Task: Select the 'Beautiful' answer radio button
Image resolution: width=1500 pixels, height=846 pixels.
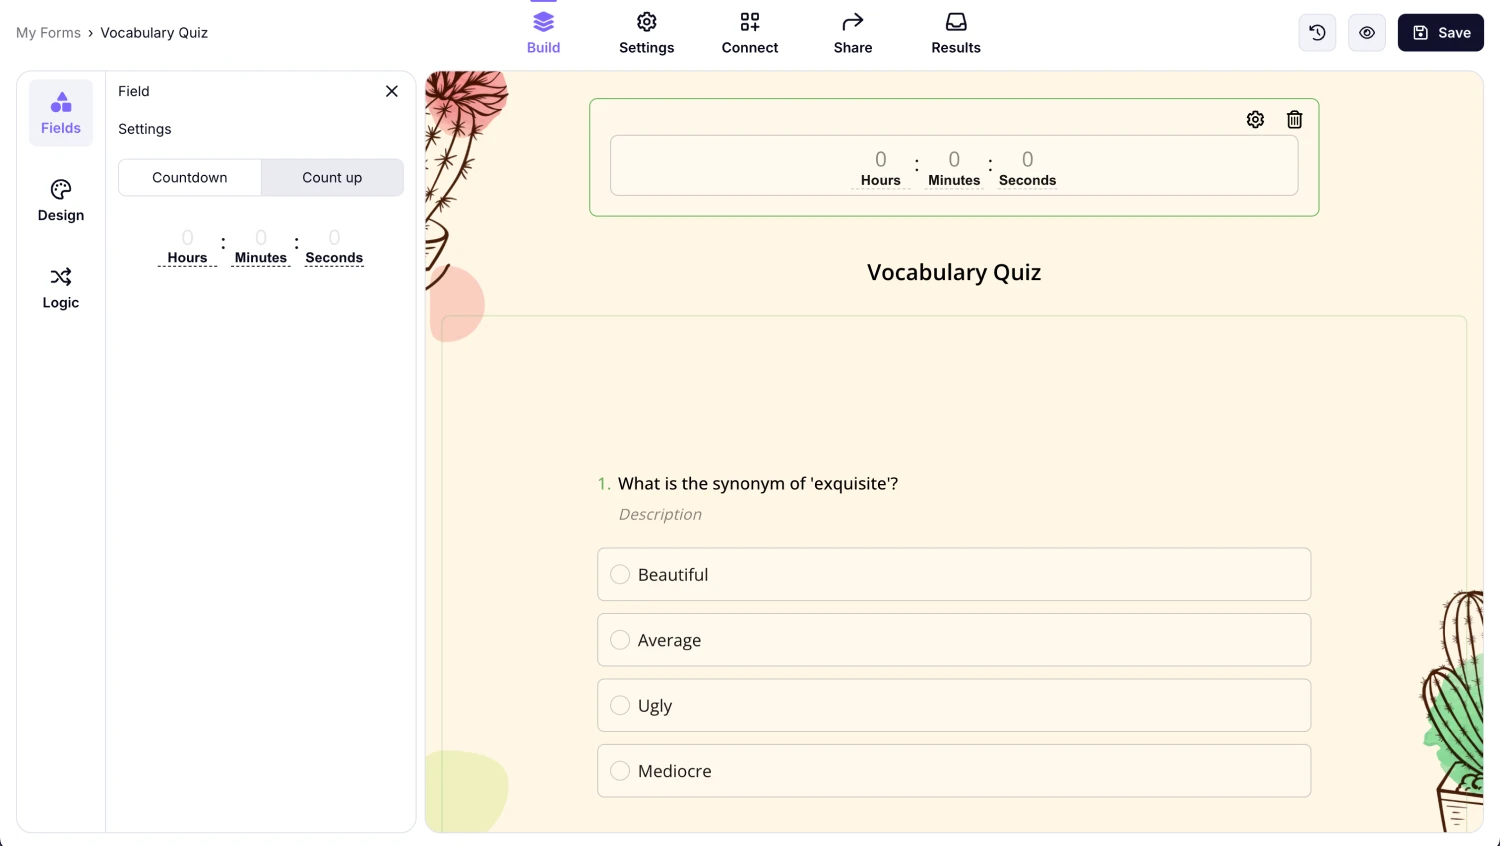Action: coord(620,575)
